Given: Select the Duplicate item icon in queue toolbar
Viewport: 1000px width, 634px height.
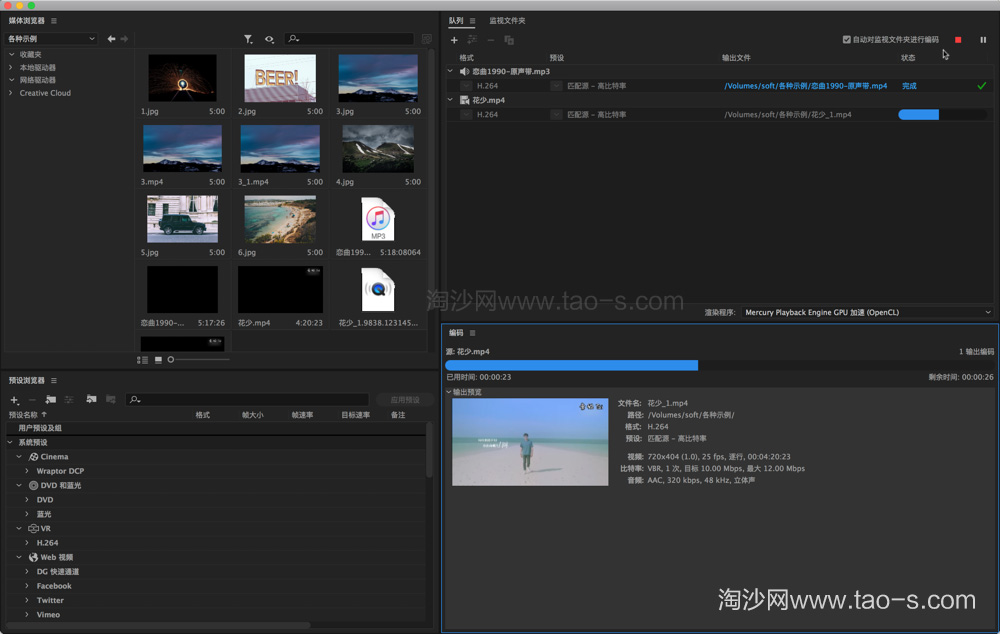Looking at the screenshot, I should pos(508,40).
